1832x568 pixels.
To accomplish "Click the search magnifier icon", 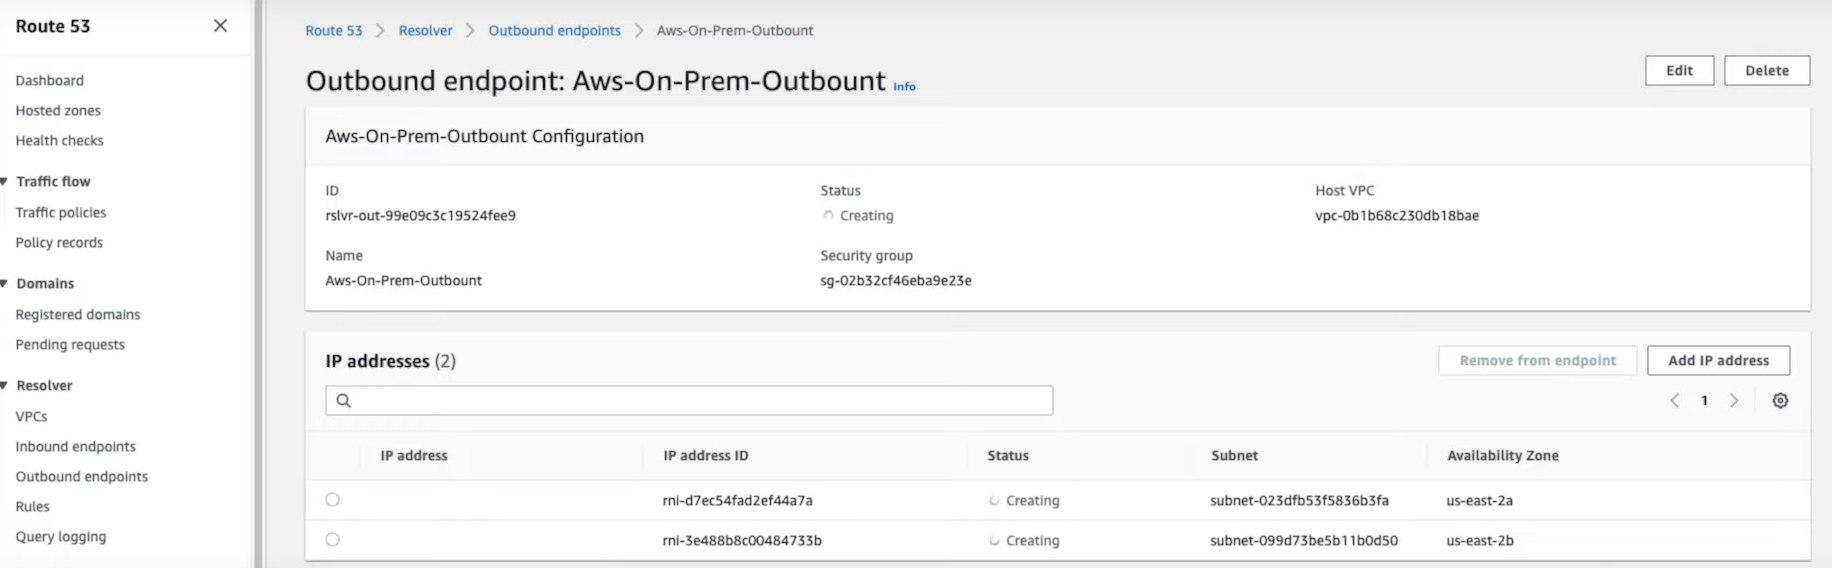I will tap(344, 401).
